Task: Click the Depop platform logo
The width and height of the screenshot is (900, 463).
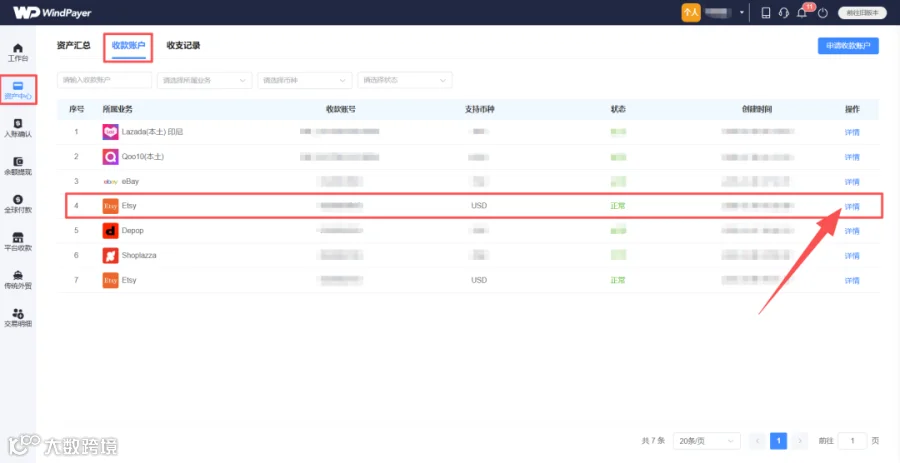Action: pos(110,231)
